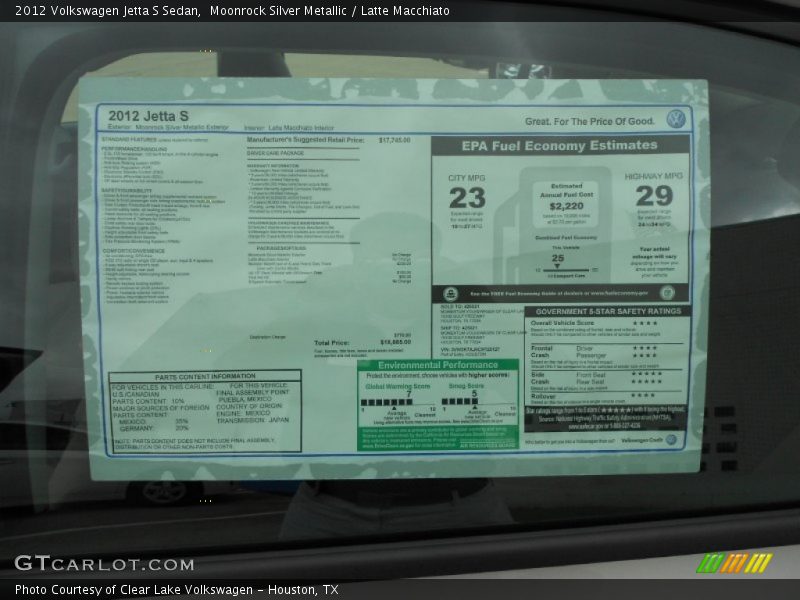
Task: Click the EPA seal in fuel economy footer
Action: 451,294
